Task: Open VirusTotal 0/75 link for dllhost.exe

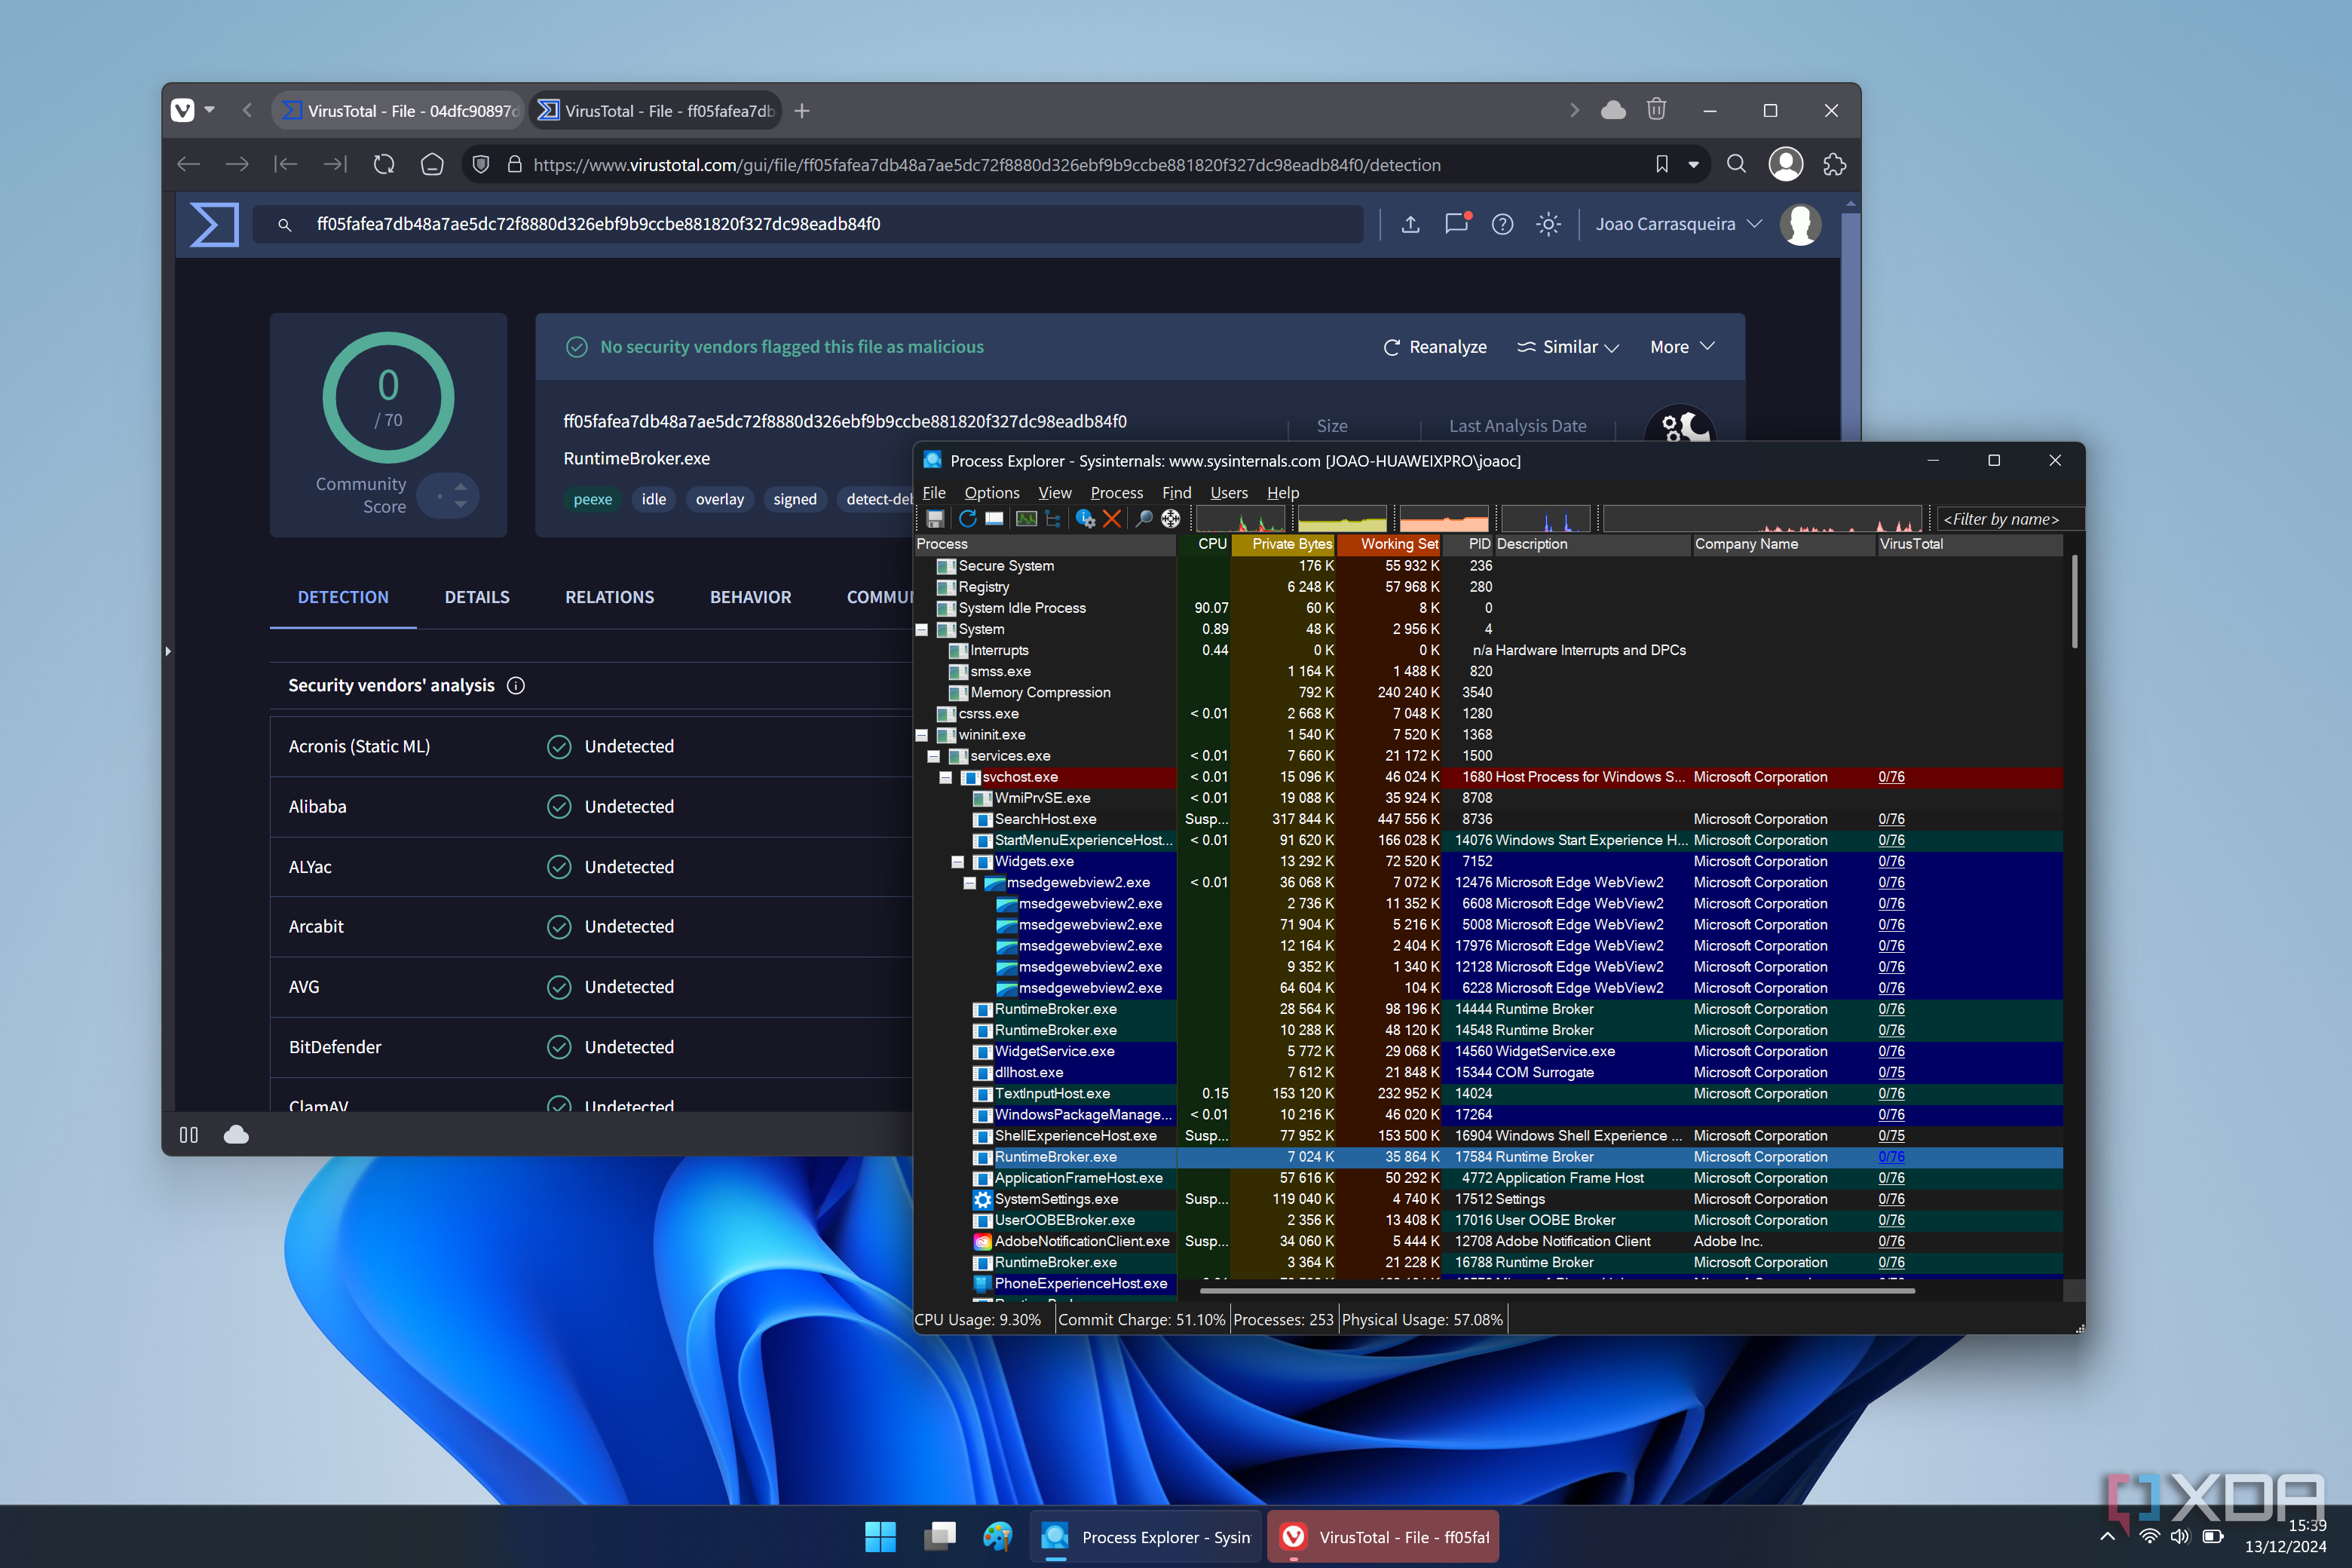Action: click(1891, 1072)
